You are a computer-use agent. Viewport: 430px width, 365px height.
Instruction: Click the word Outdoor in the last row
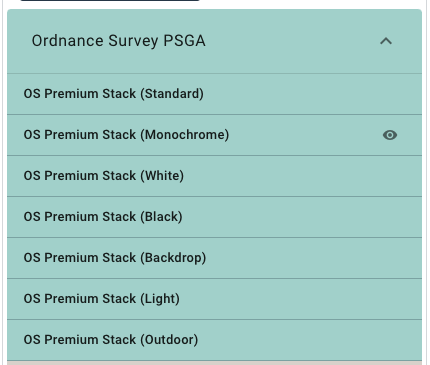[169, 340]
